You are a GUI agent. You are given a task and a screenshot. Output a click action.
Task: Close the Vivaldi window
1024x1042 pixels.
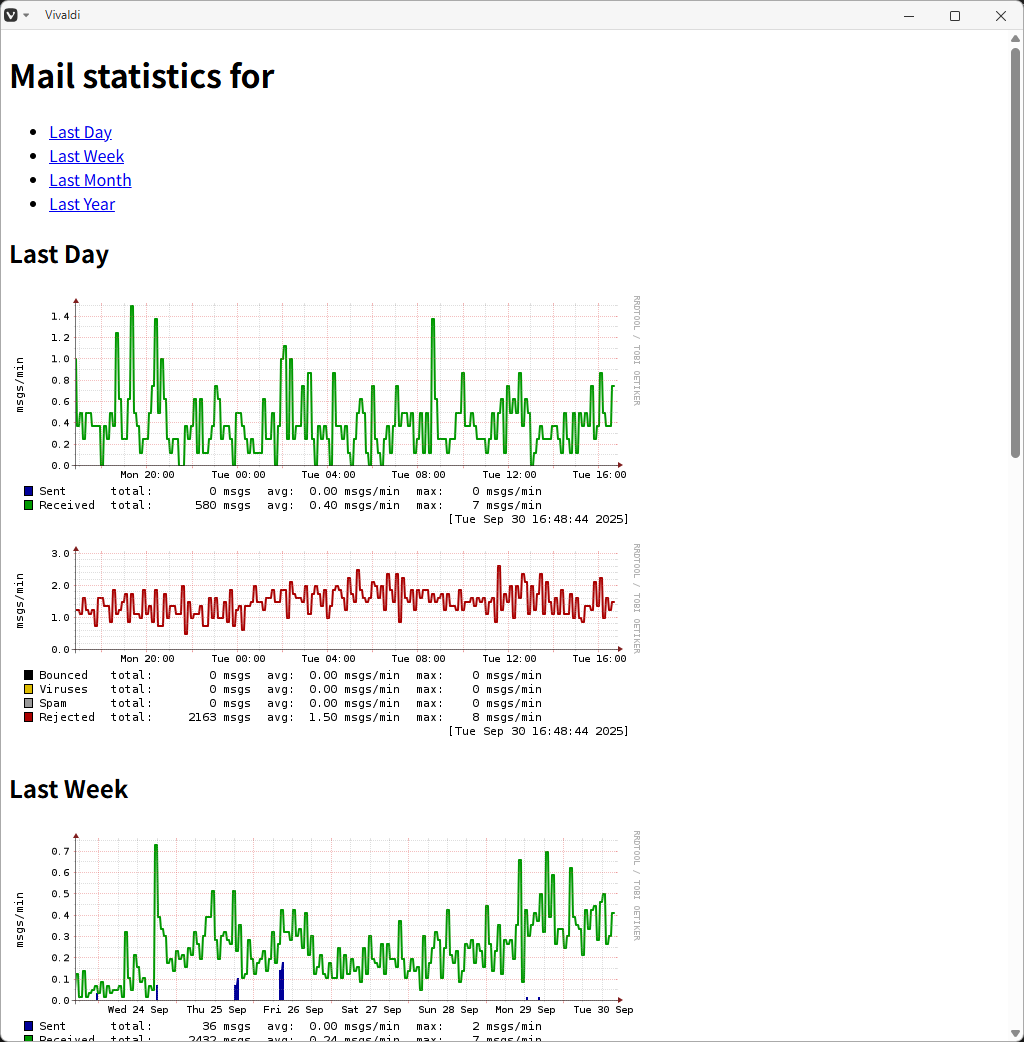1001,15
